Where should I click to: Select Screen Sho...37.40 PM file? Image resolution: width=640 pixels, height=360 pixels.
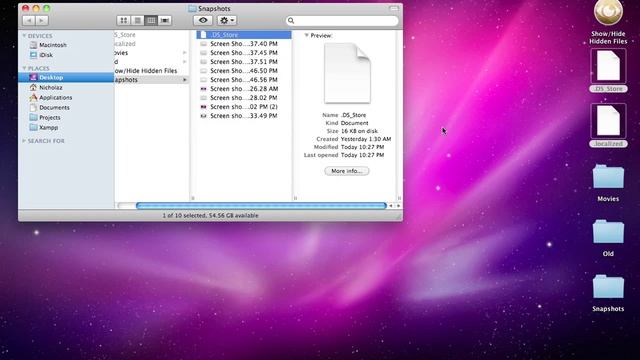coord(244,44)
